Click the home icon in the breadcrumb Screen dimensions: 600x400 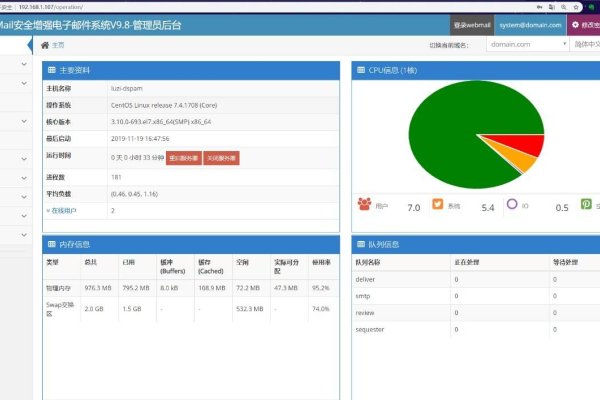pos(45,45)
